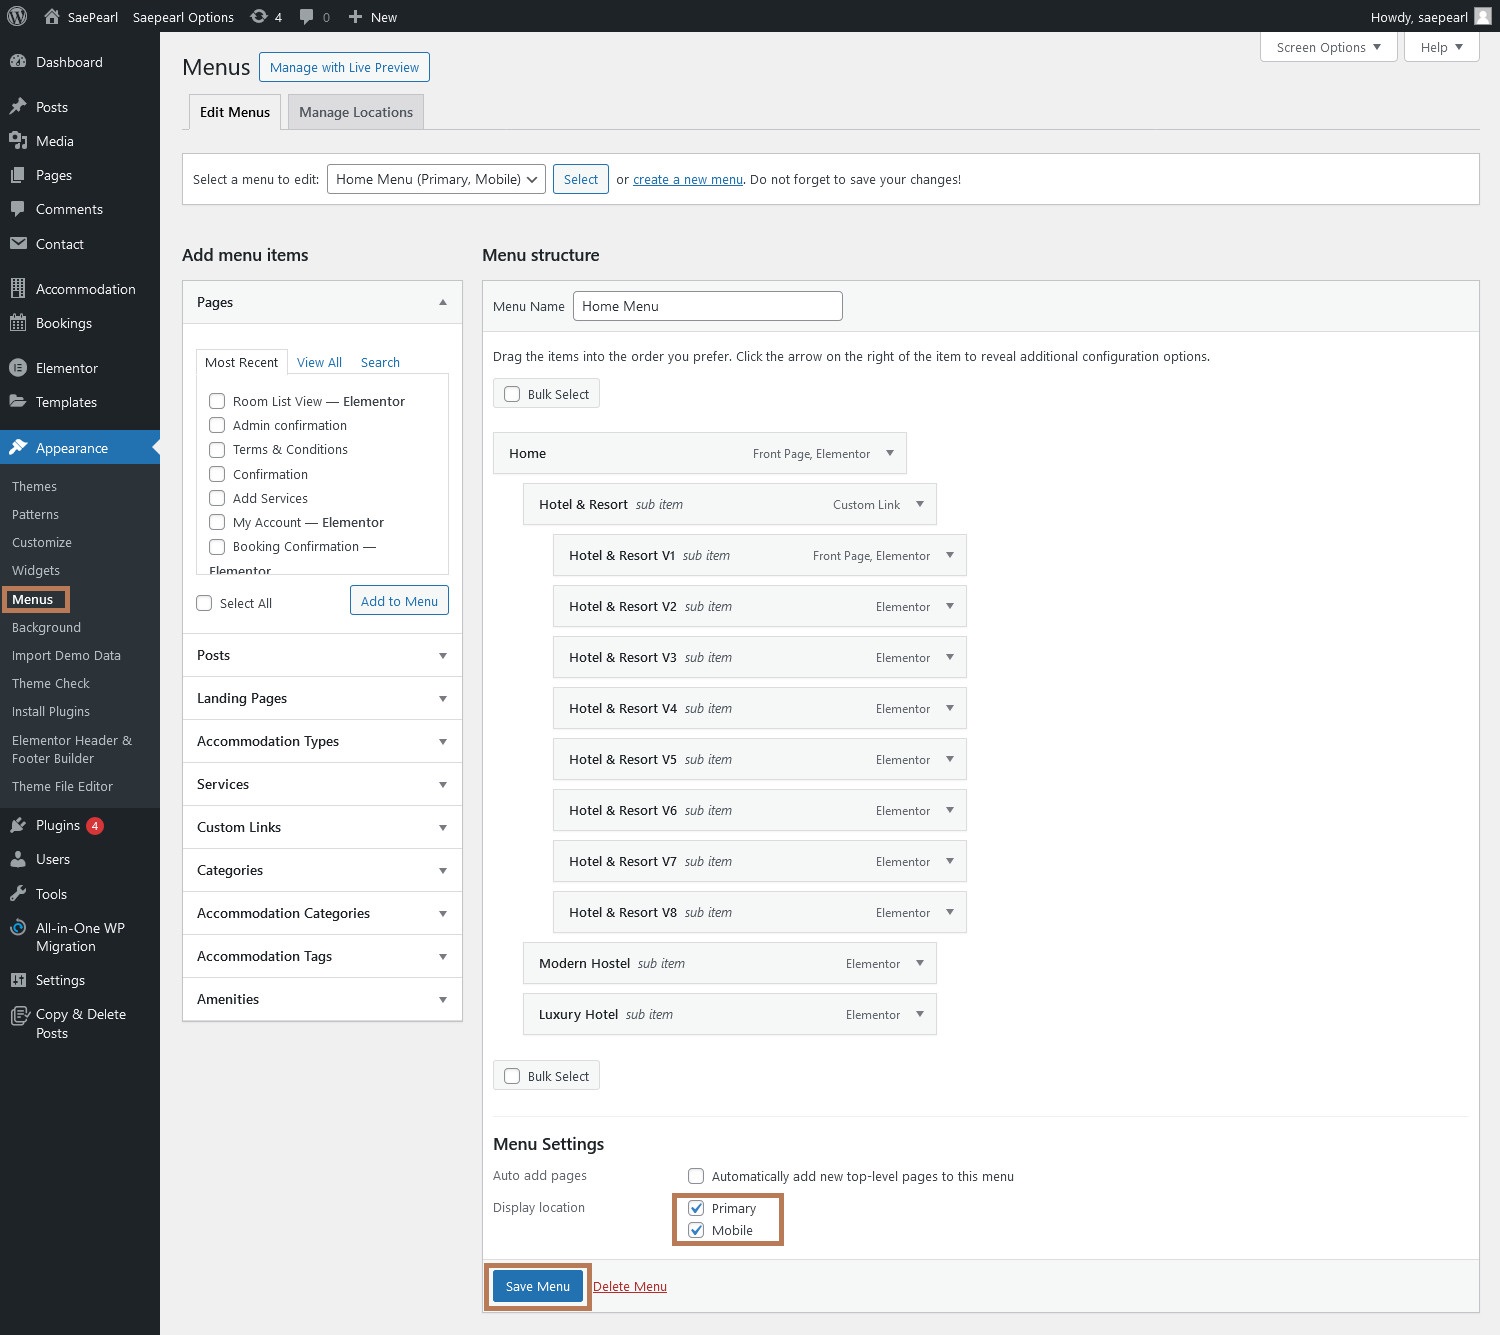Click the Delete Menu link
The height and width of the screenshot is (1335, 1500).
629,1286
